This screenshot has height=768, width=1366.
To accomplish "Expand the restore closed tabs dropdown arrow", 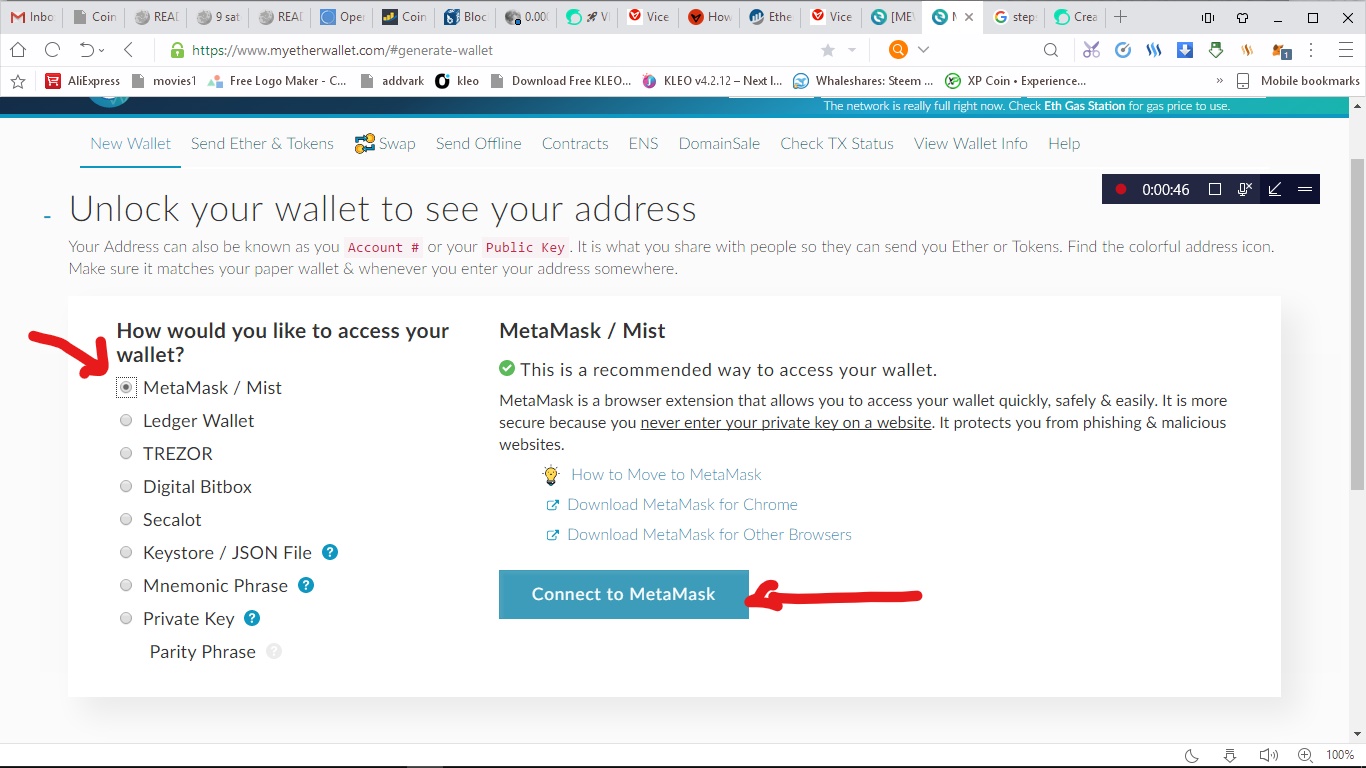I will tap(102, 50).
